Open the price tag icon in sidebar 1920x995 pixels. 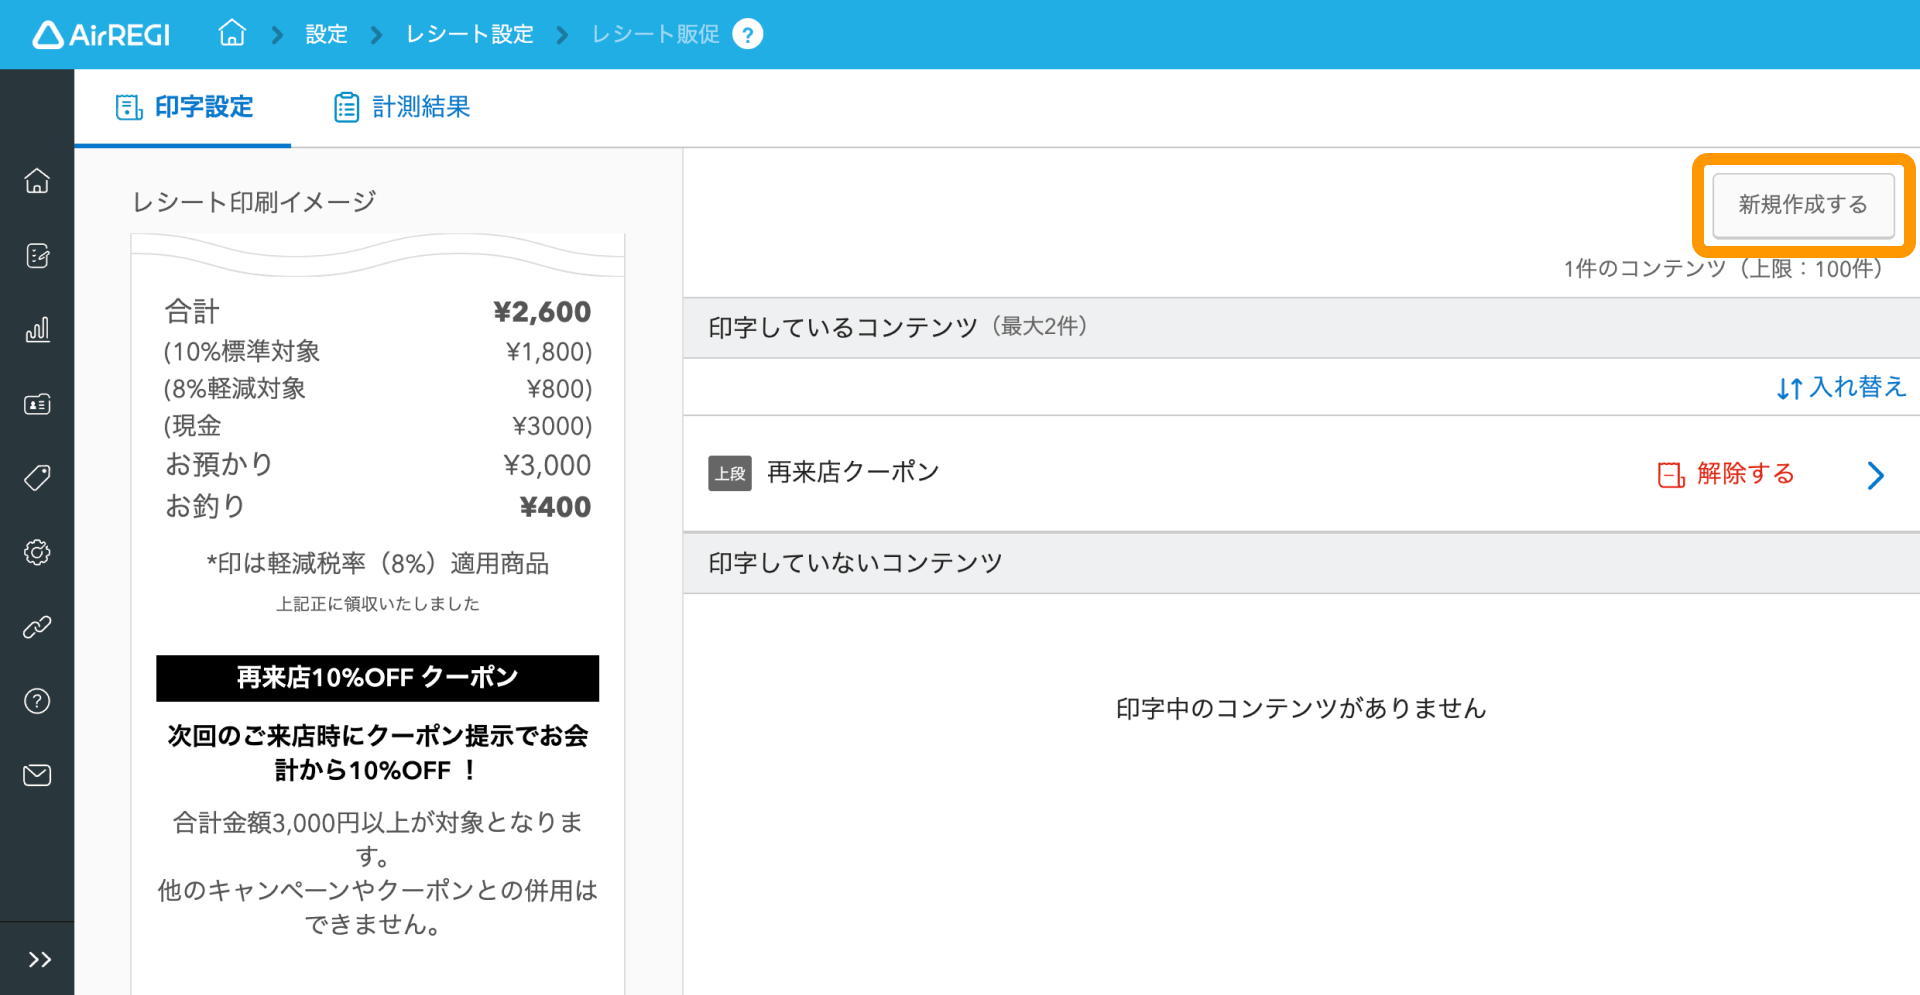click(x=37, y=478)
